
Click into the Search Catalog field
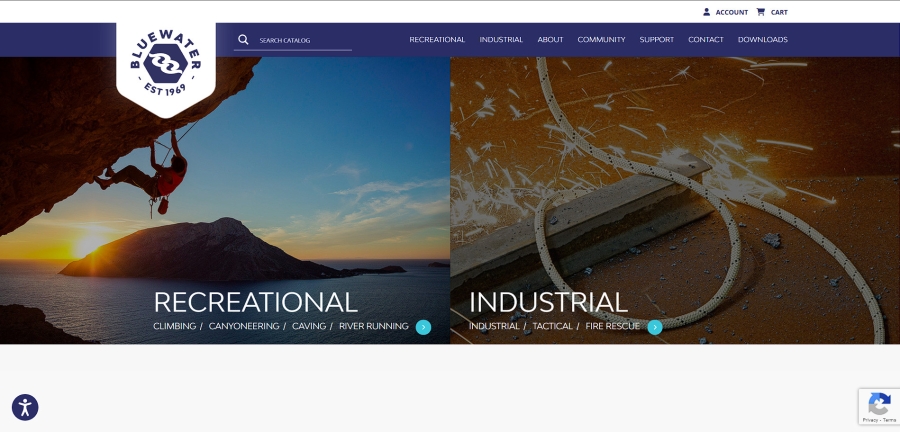tap(303, 40)
